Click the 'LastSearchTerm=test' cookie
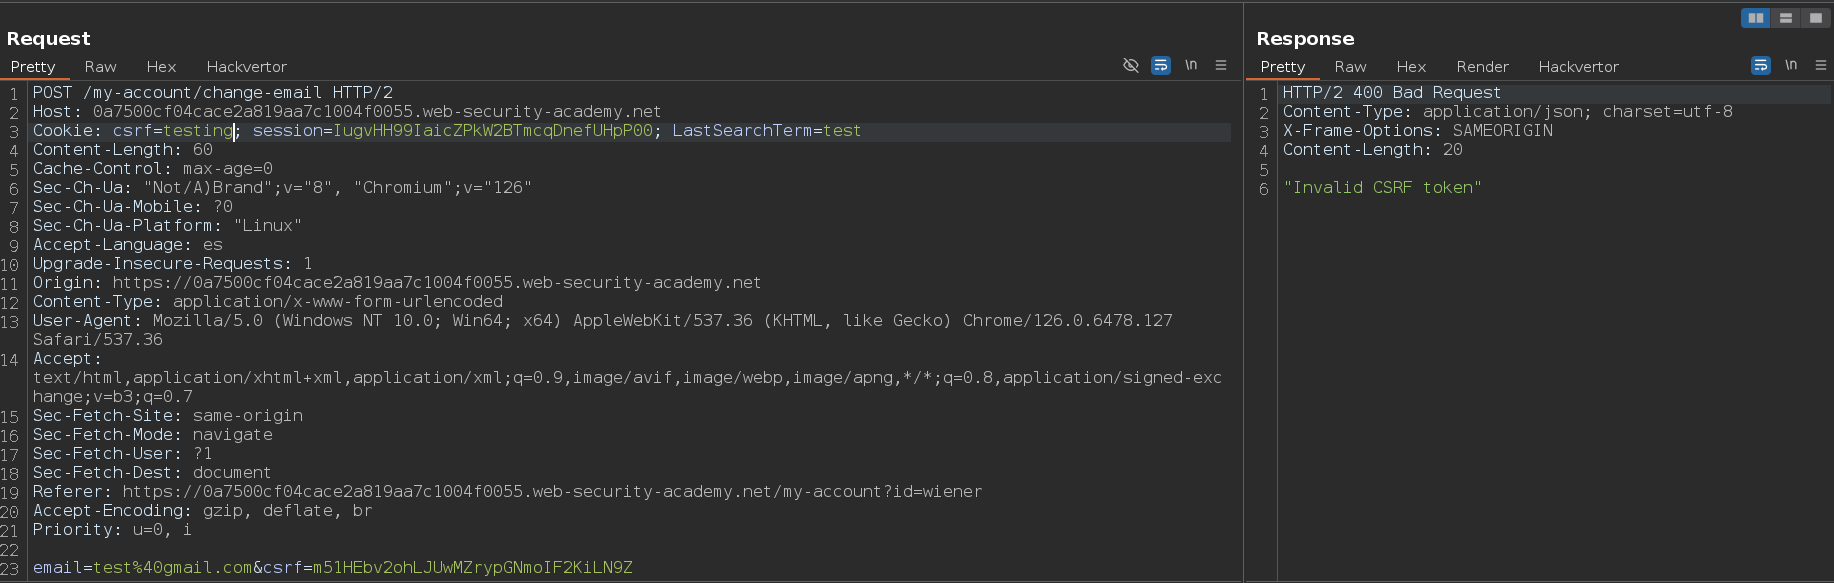The height and width of the screenshot is (583, 1834). click(766, 131)
